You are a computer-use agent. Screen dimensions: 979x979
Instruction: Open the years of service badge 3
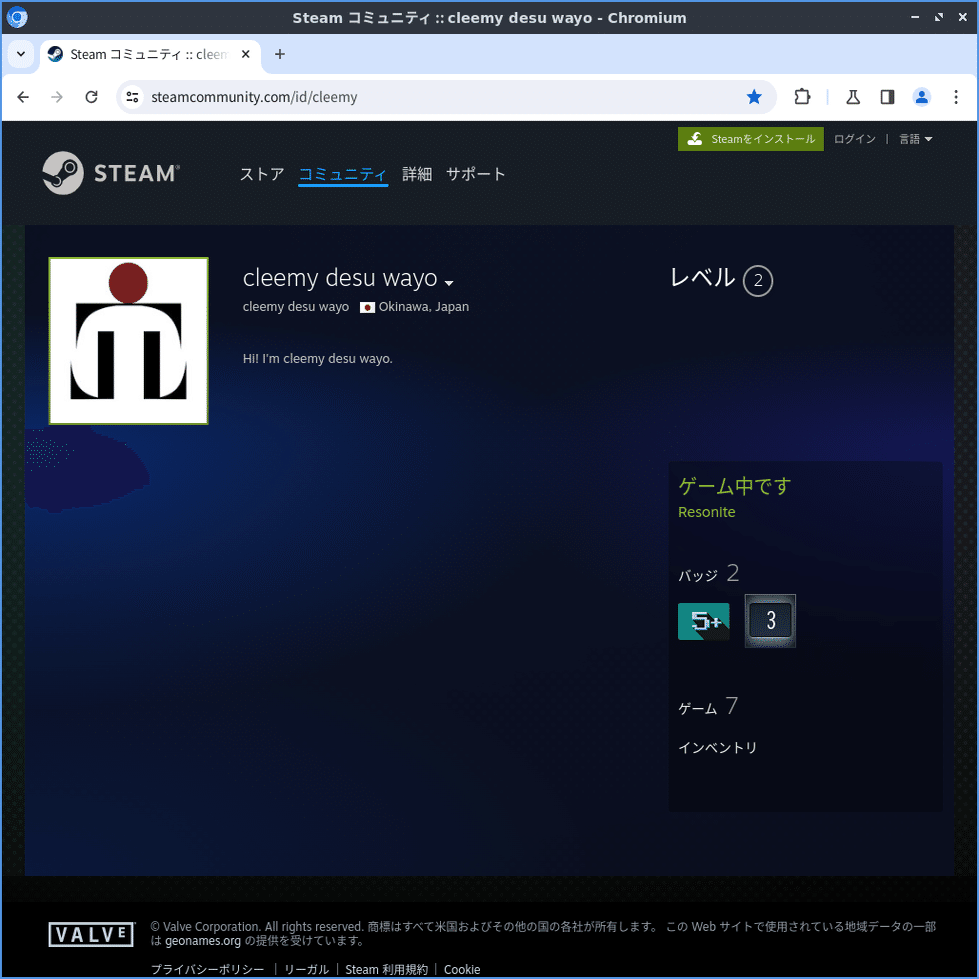click(770, 621)
